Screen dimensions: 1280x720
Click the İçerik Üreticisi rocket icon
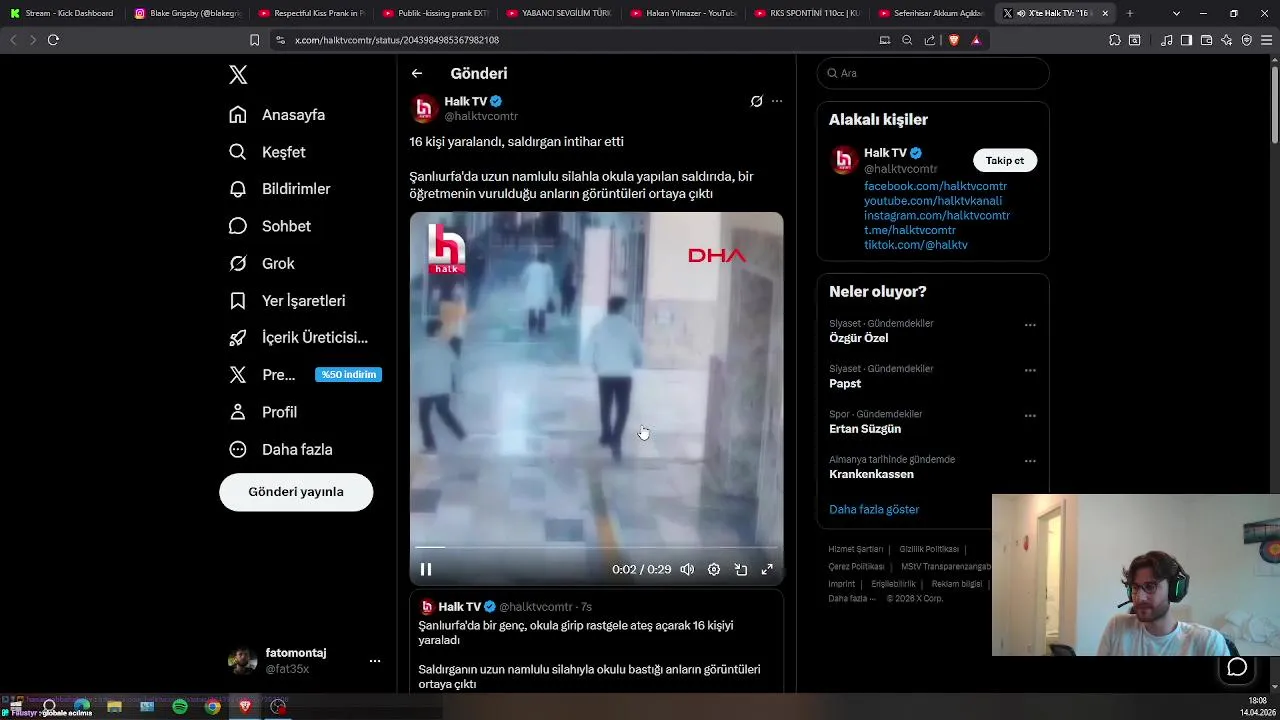point(238,338)
